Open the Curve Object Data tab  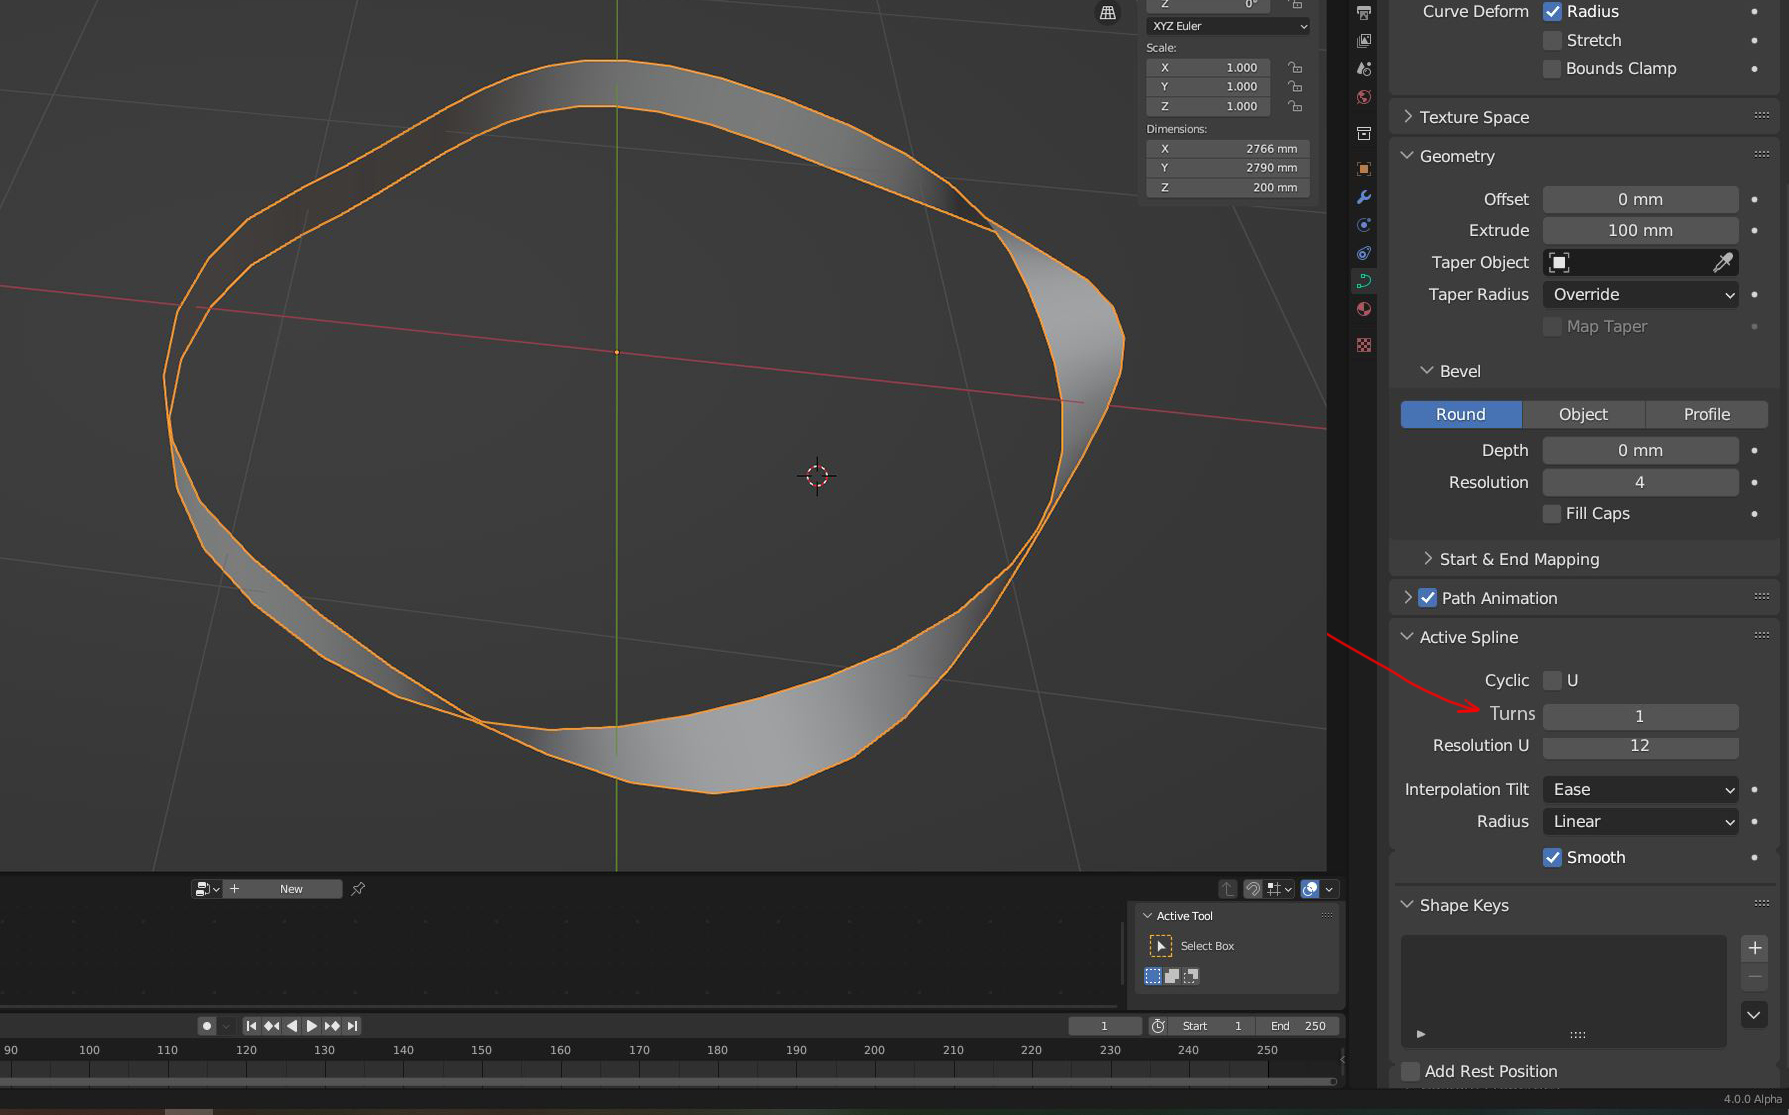[1363, 281]
